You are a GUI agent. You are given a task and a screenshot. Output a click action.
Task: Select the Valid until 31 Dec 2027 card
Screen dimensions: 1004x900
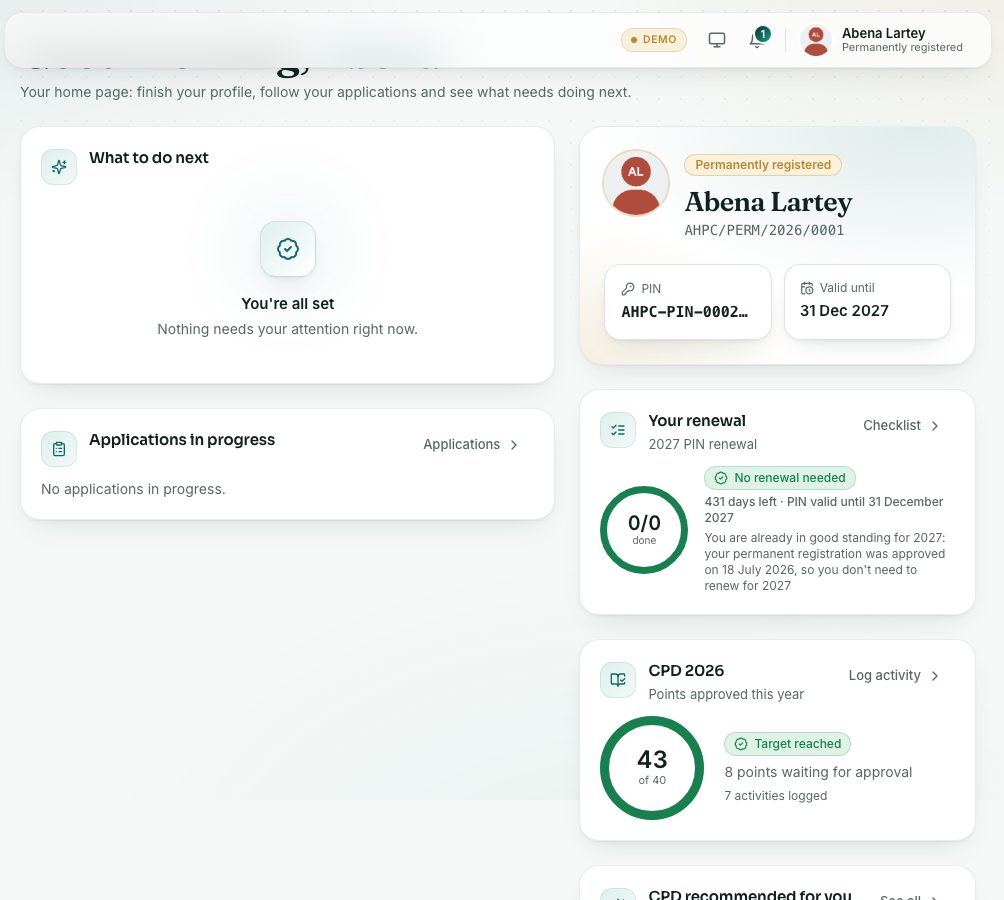tap(867, 302)
